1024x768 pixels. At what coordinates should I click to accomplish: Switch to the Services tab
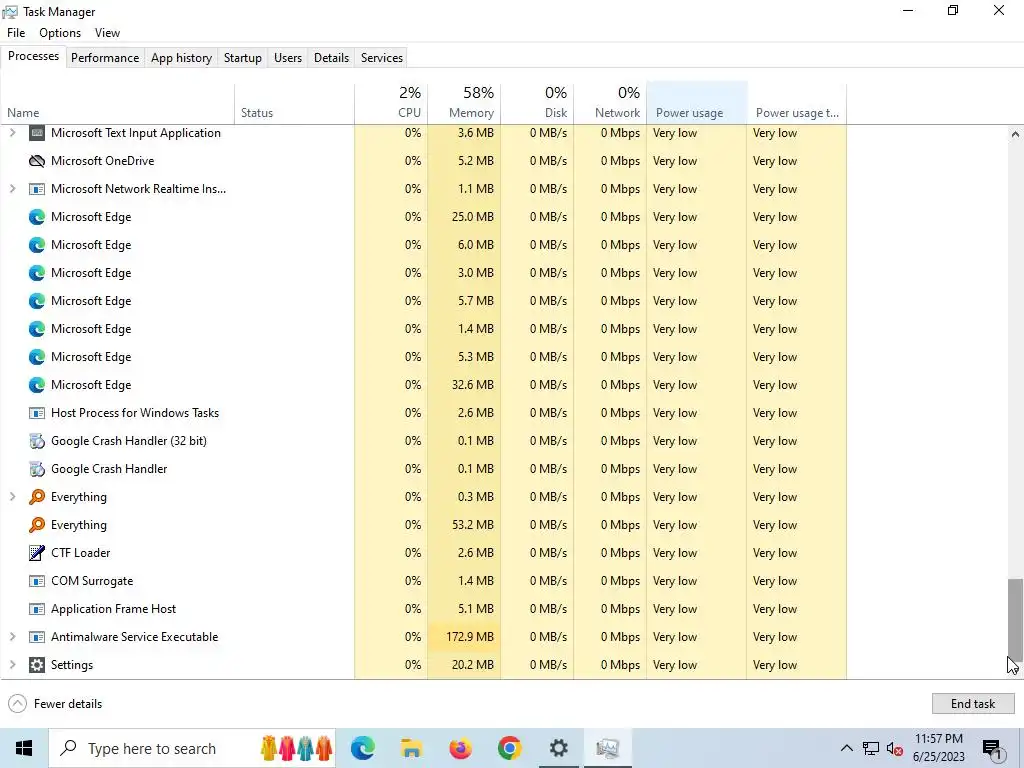click(x=382, y=57)
